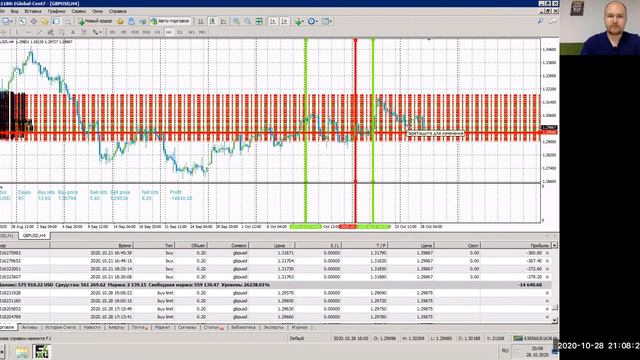The height and width of the screenshot is (360, 640).
Task: Delete buy limit order at 1.29570
Action: tap(547, 293)
